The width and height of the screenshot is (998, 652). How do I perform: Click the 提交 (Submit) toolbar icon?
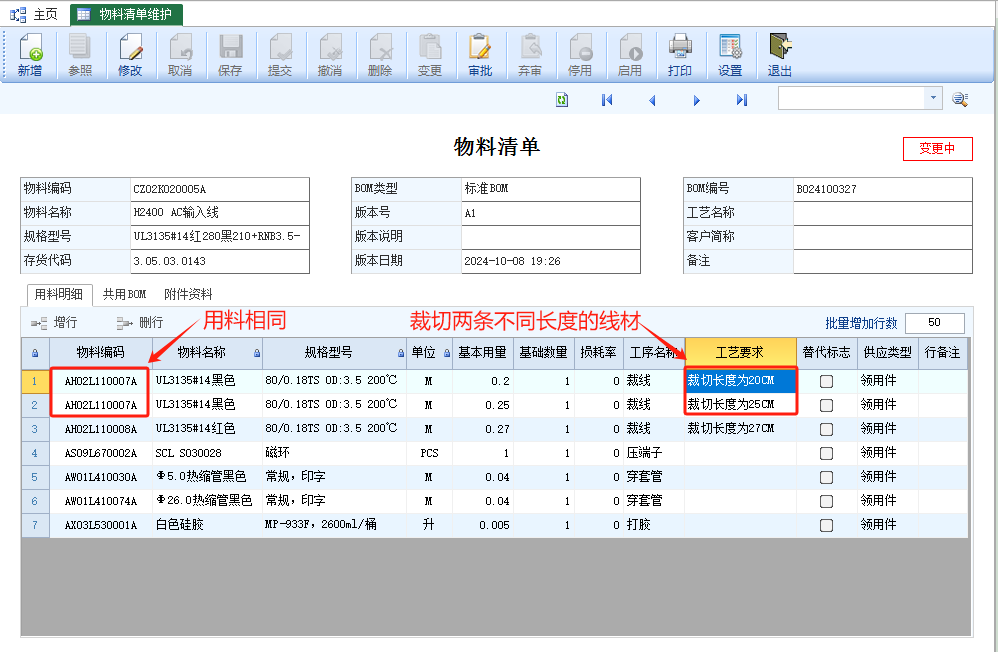280,55
